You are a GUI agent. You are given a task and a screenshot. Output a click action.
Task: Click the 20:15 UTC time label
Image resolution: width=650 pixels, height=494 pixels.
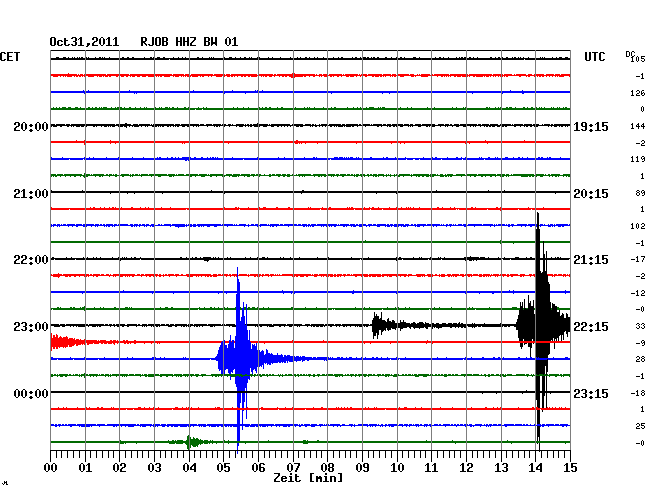(591, 194)
